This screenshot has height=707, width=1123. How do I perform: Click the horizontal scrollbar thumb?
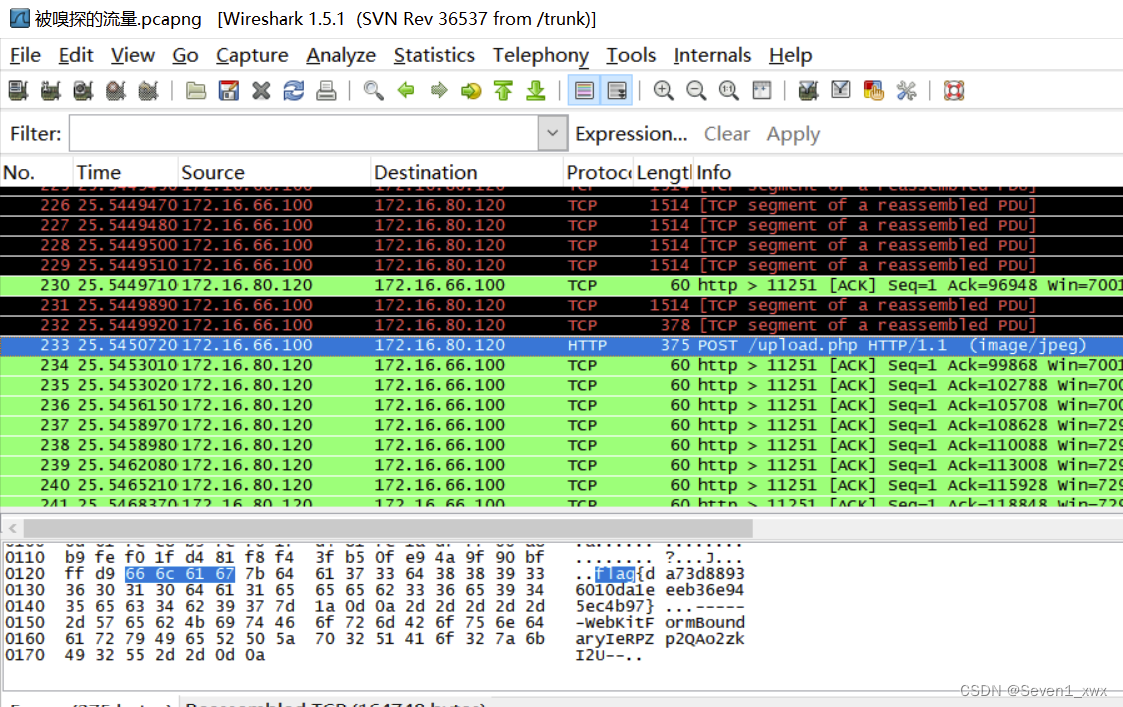coord(388,529)
